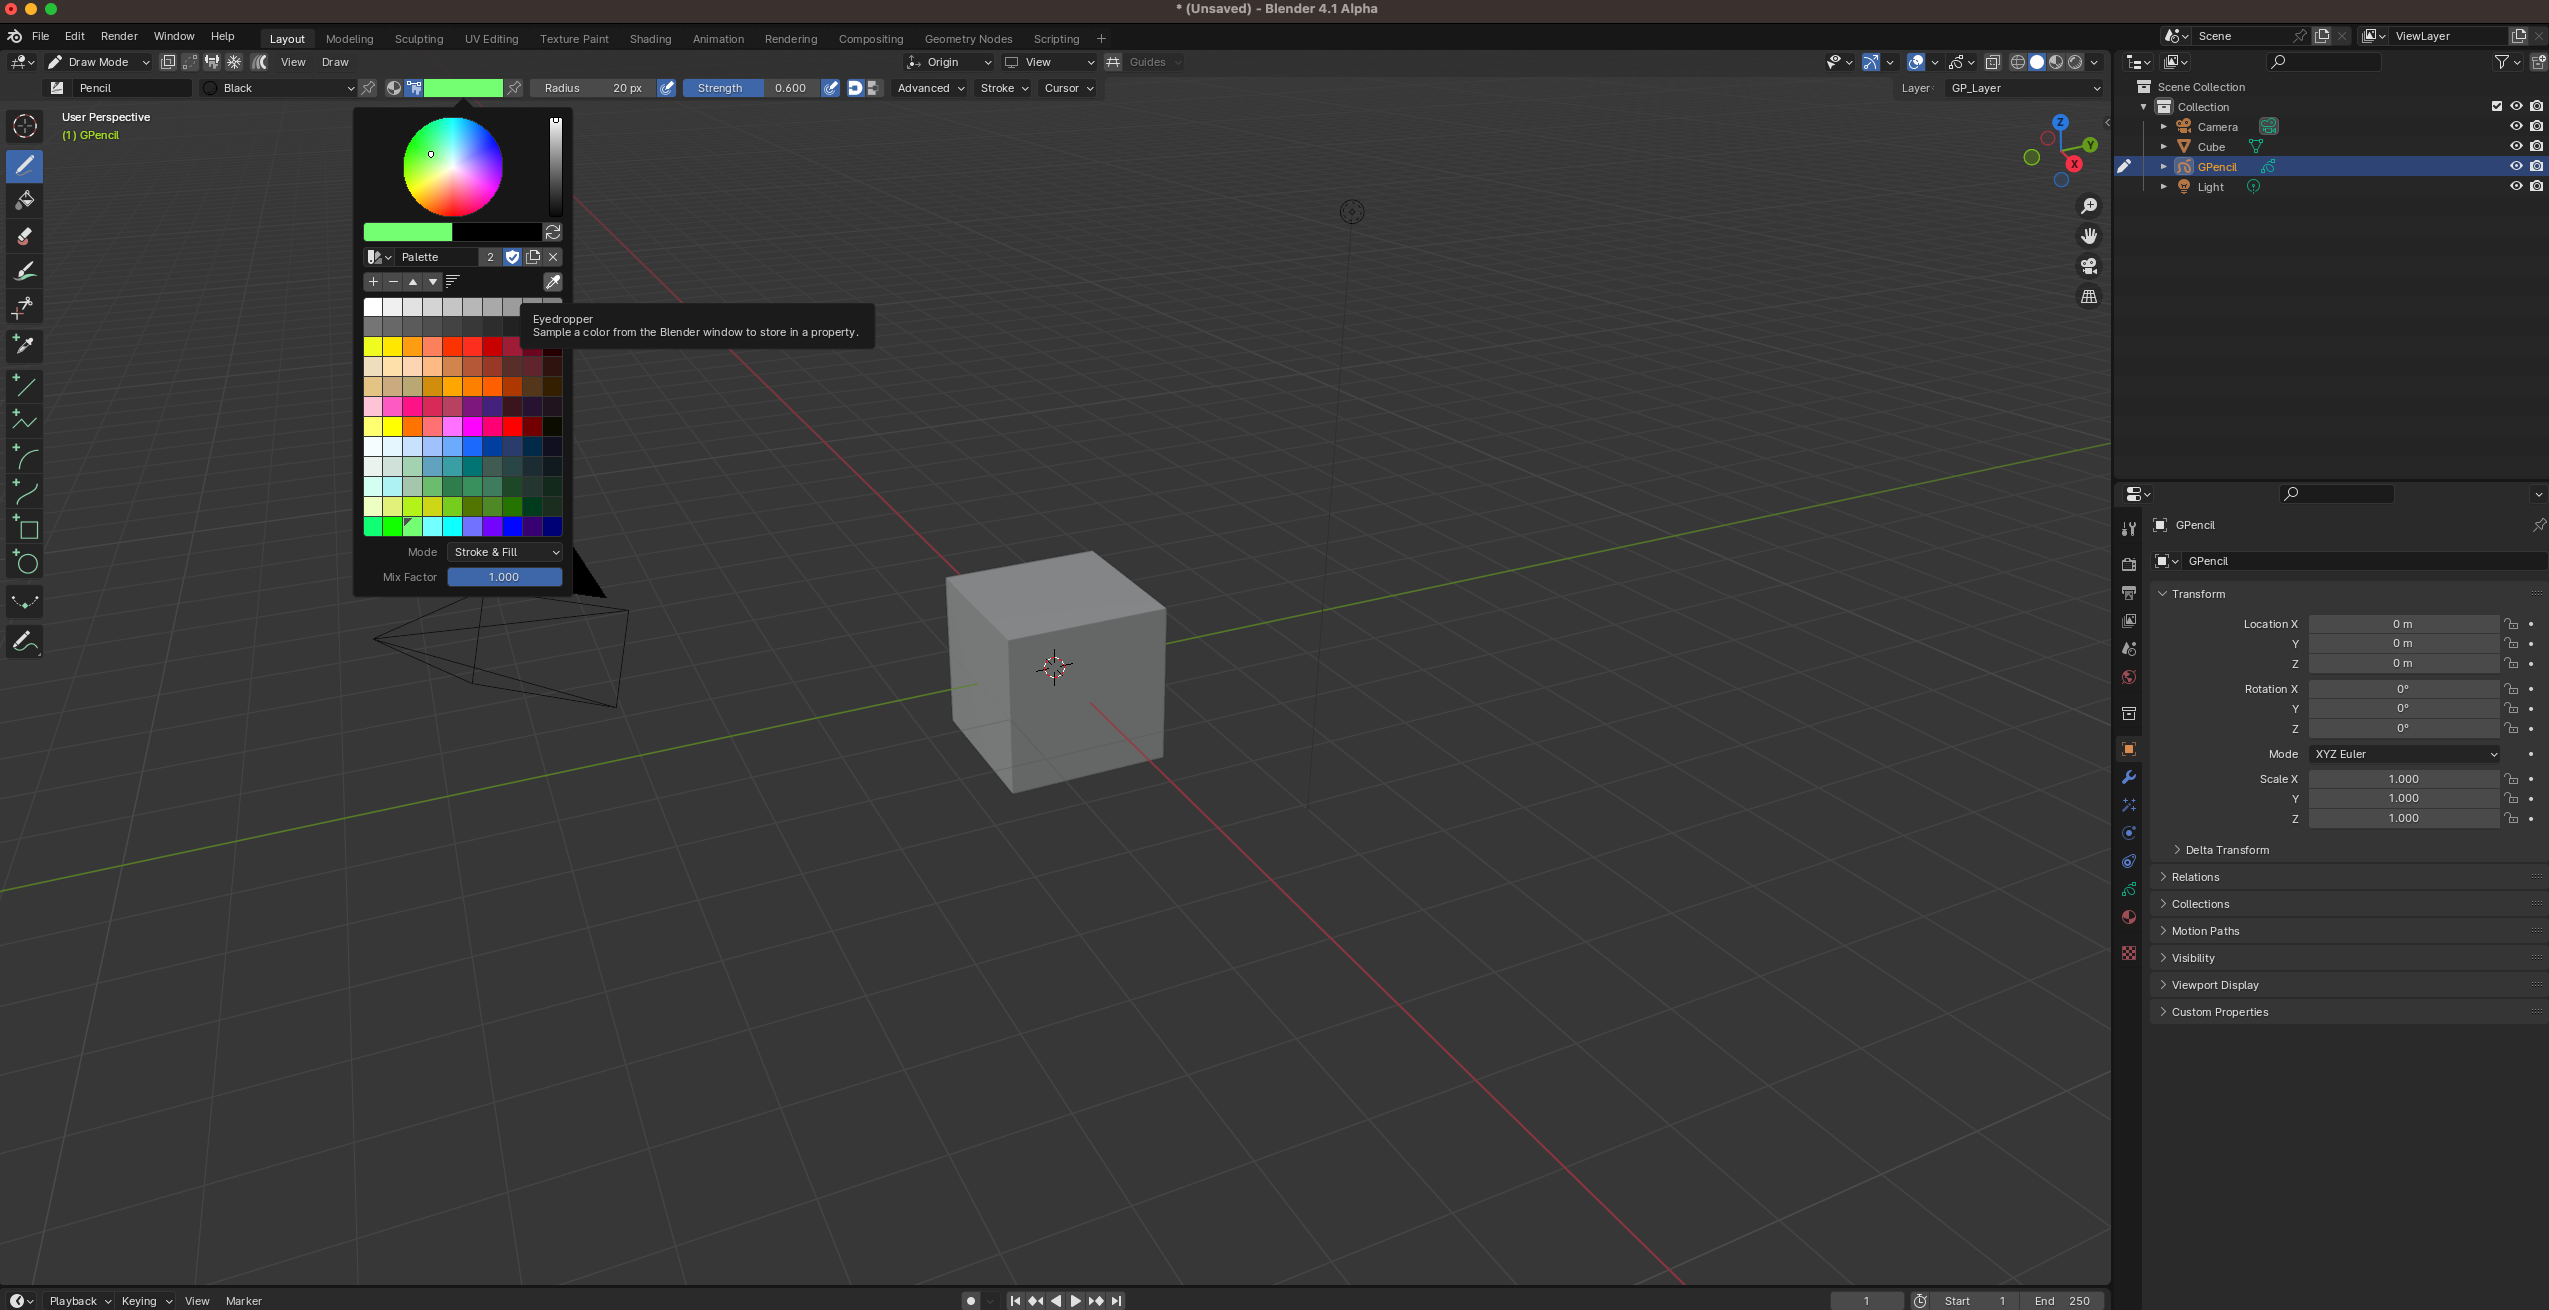Open the XYZ Euler rotation mode dropdown

pyautogui.click(x=2404, y=754)
